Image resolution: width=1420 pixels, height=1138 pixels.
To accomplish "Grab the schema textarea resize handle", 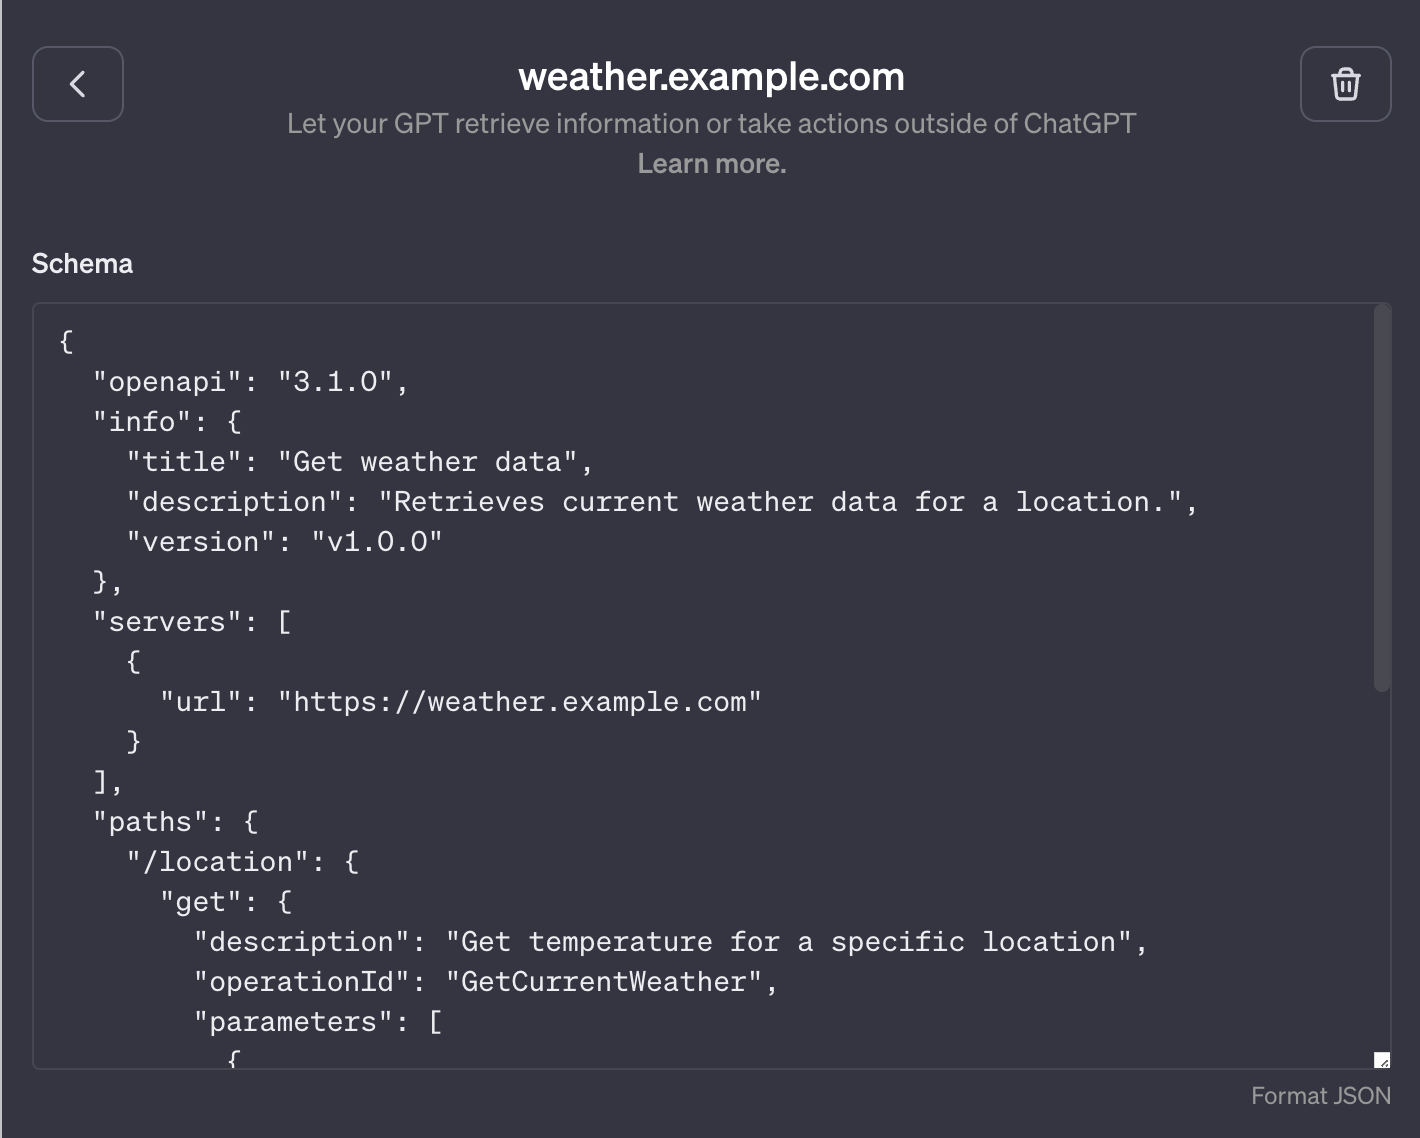I will click(1382, 1060).
